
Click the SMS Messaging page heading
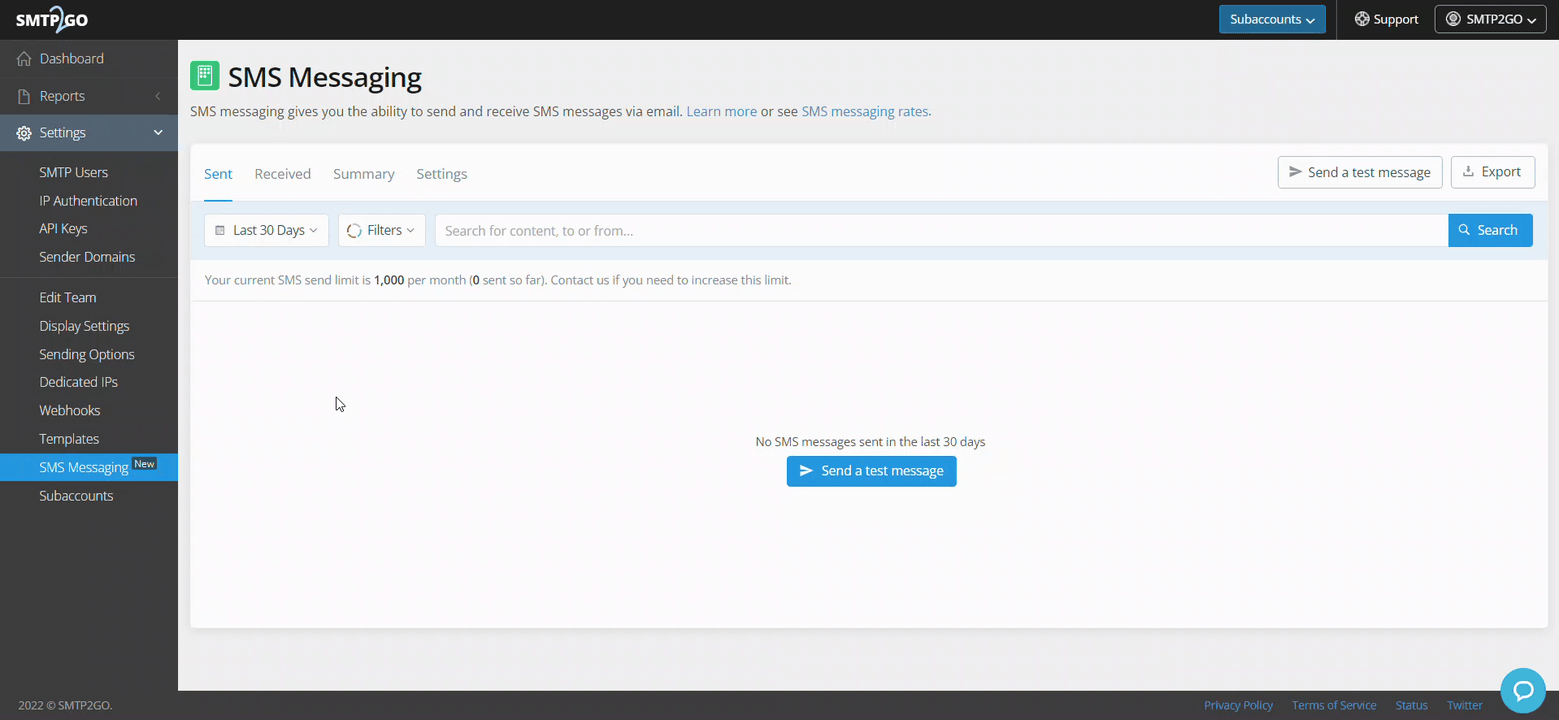pos(325,77)
